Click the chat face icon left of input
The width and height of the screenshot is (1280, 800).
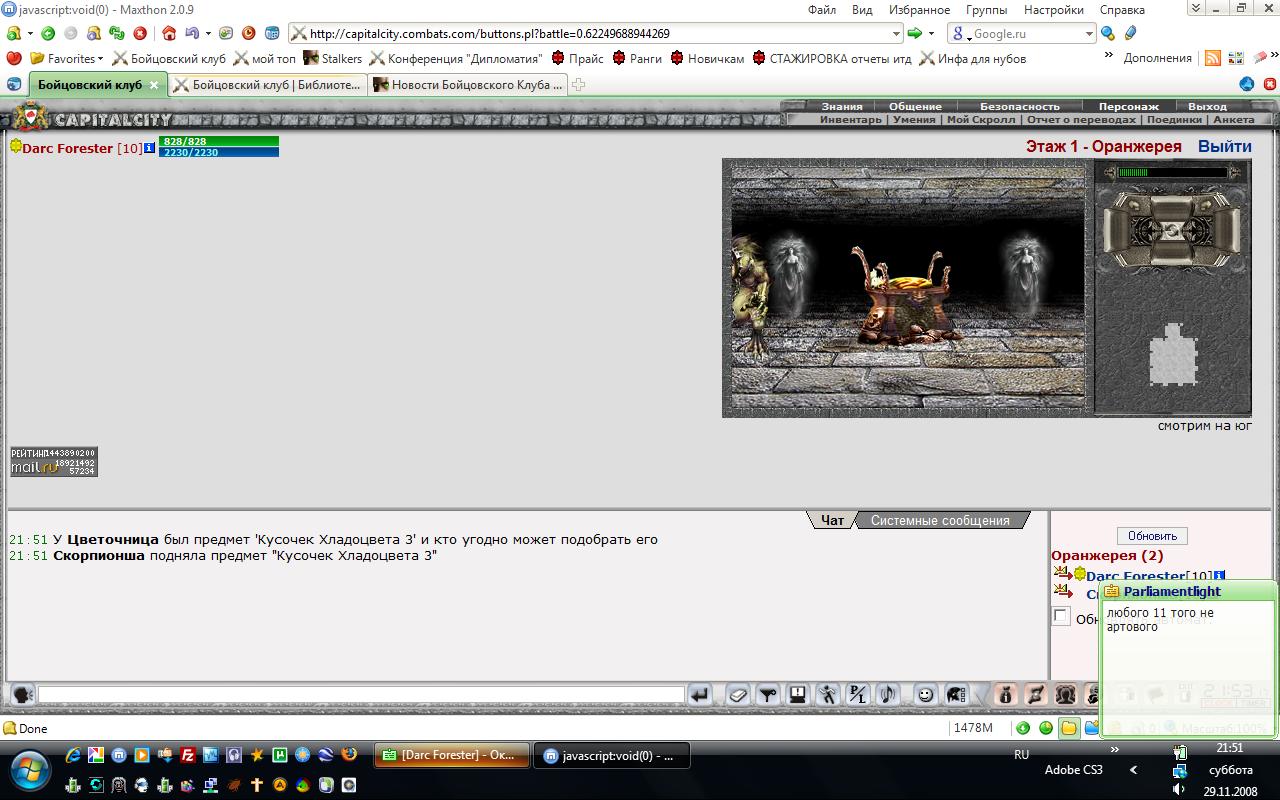pos(22,694)
